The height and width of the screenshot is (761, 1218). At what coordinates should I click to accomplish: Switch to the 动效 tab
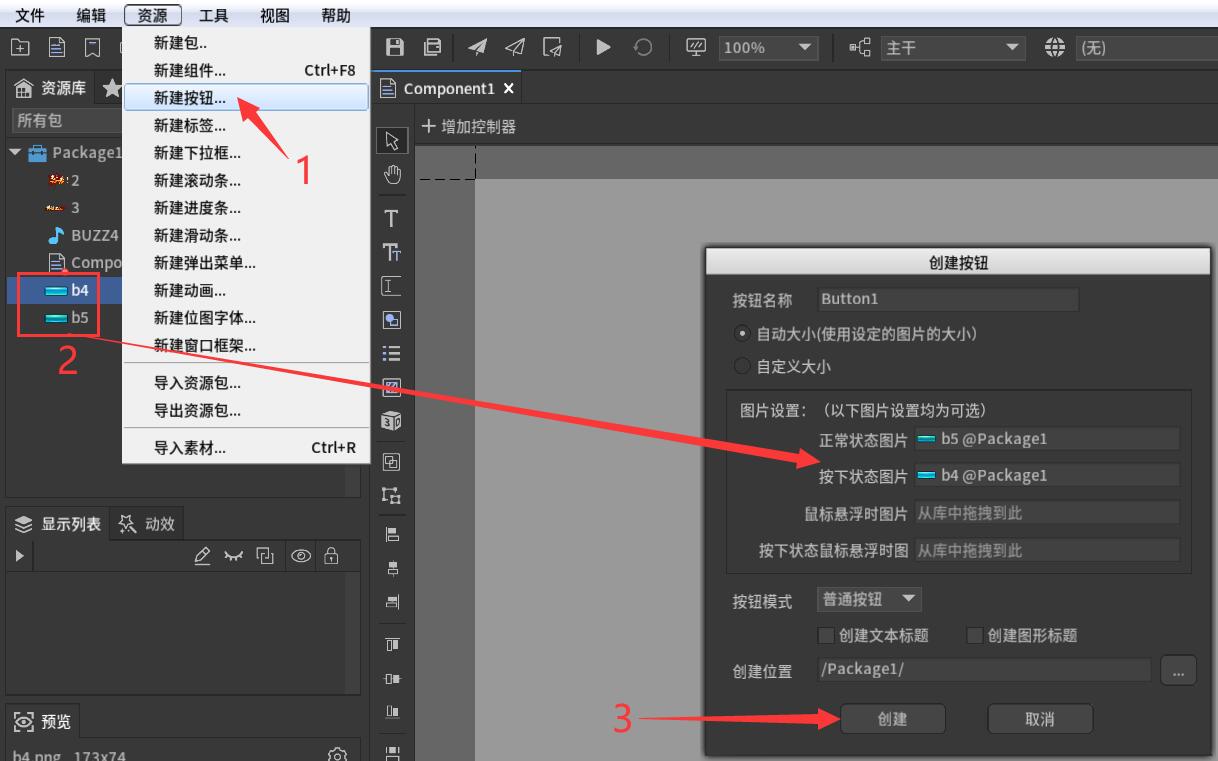147,523
